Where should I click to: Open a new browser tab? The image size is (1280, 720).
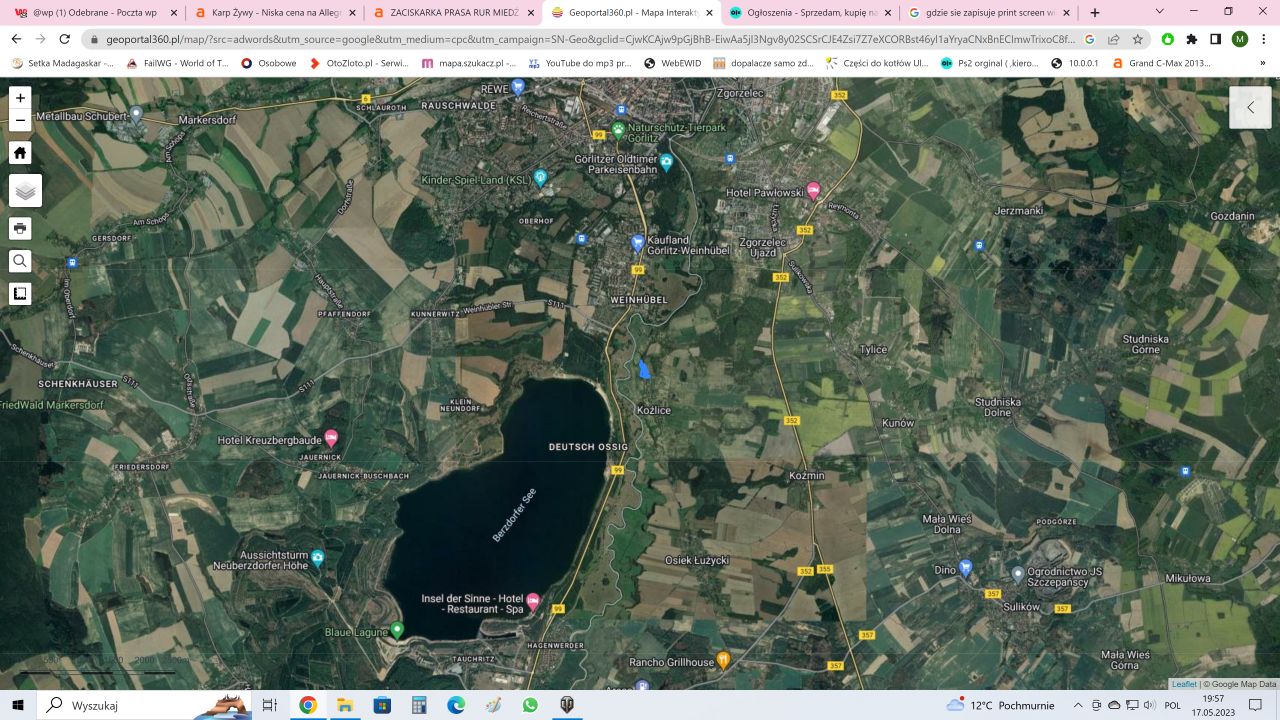click(x=1095, y=13)
